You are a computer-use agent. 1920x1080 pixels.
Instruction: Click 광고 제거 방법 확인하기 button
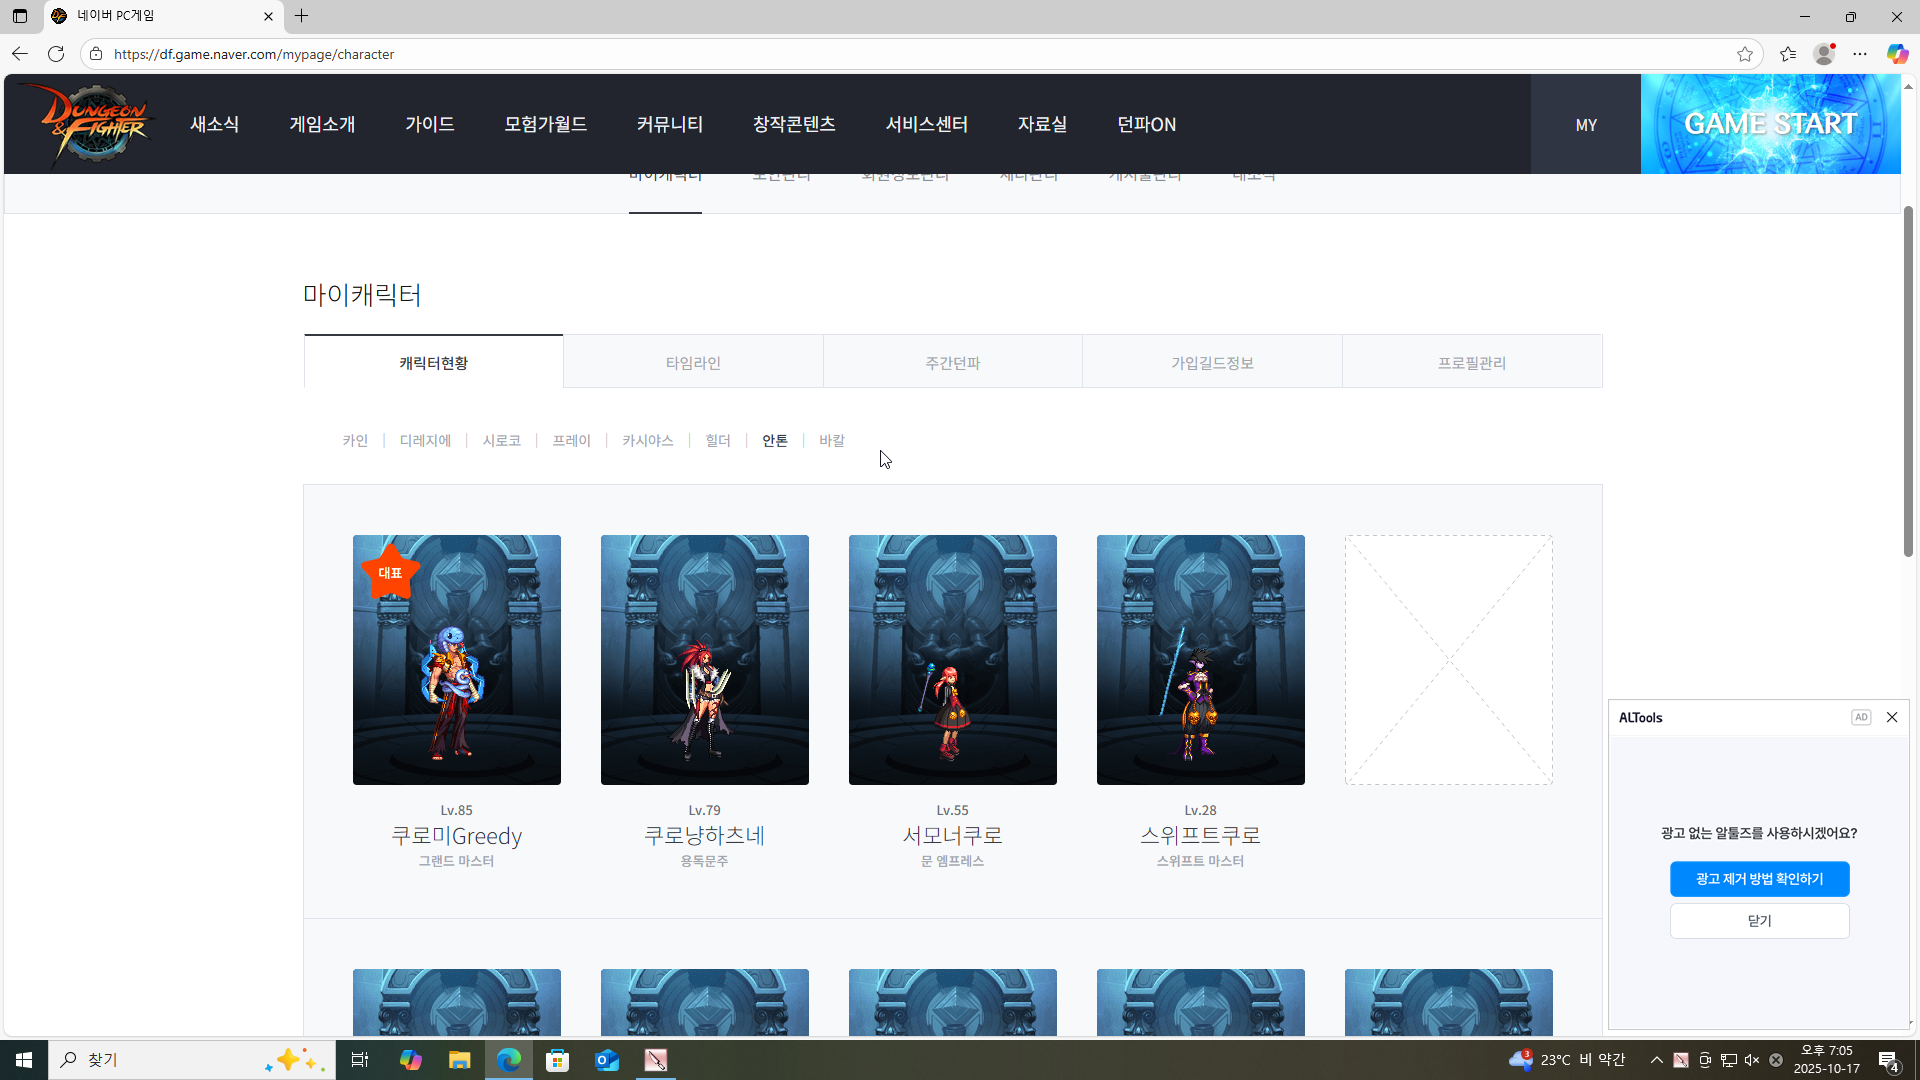point(1759,879)
